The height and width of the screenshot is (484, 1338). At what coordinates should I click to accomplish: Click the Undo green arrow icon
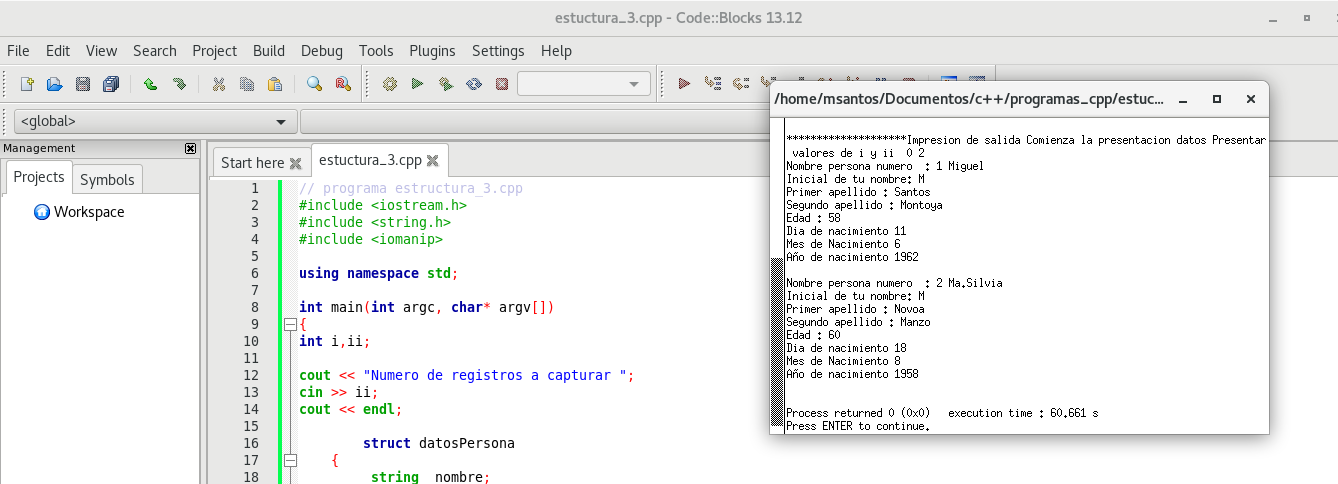(150, 84)
